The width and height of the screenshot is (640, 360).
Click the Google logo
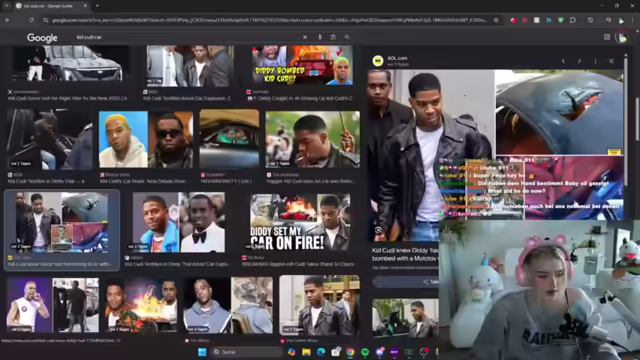click(x=42, y=38)
